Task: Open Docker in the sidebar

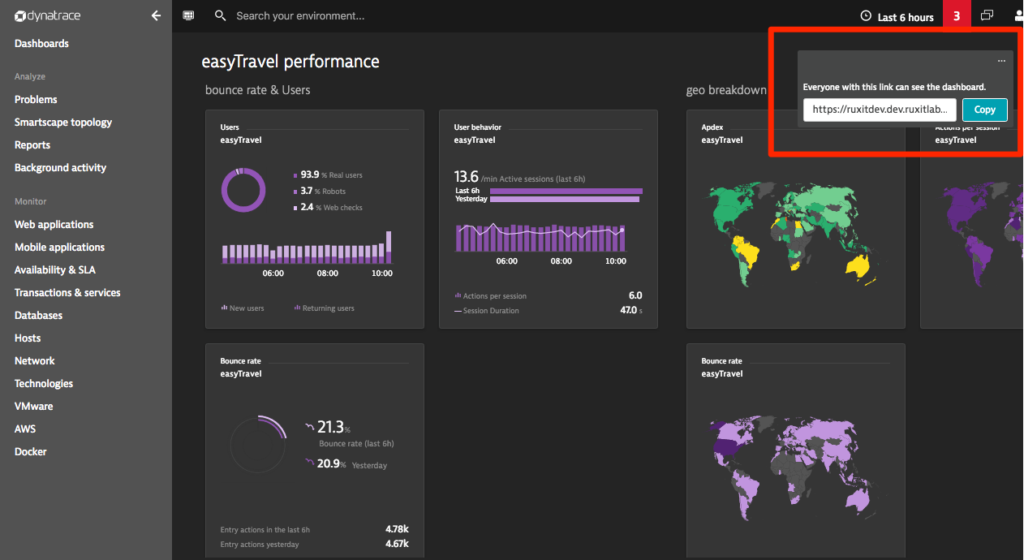Action: click(31, 452)
